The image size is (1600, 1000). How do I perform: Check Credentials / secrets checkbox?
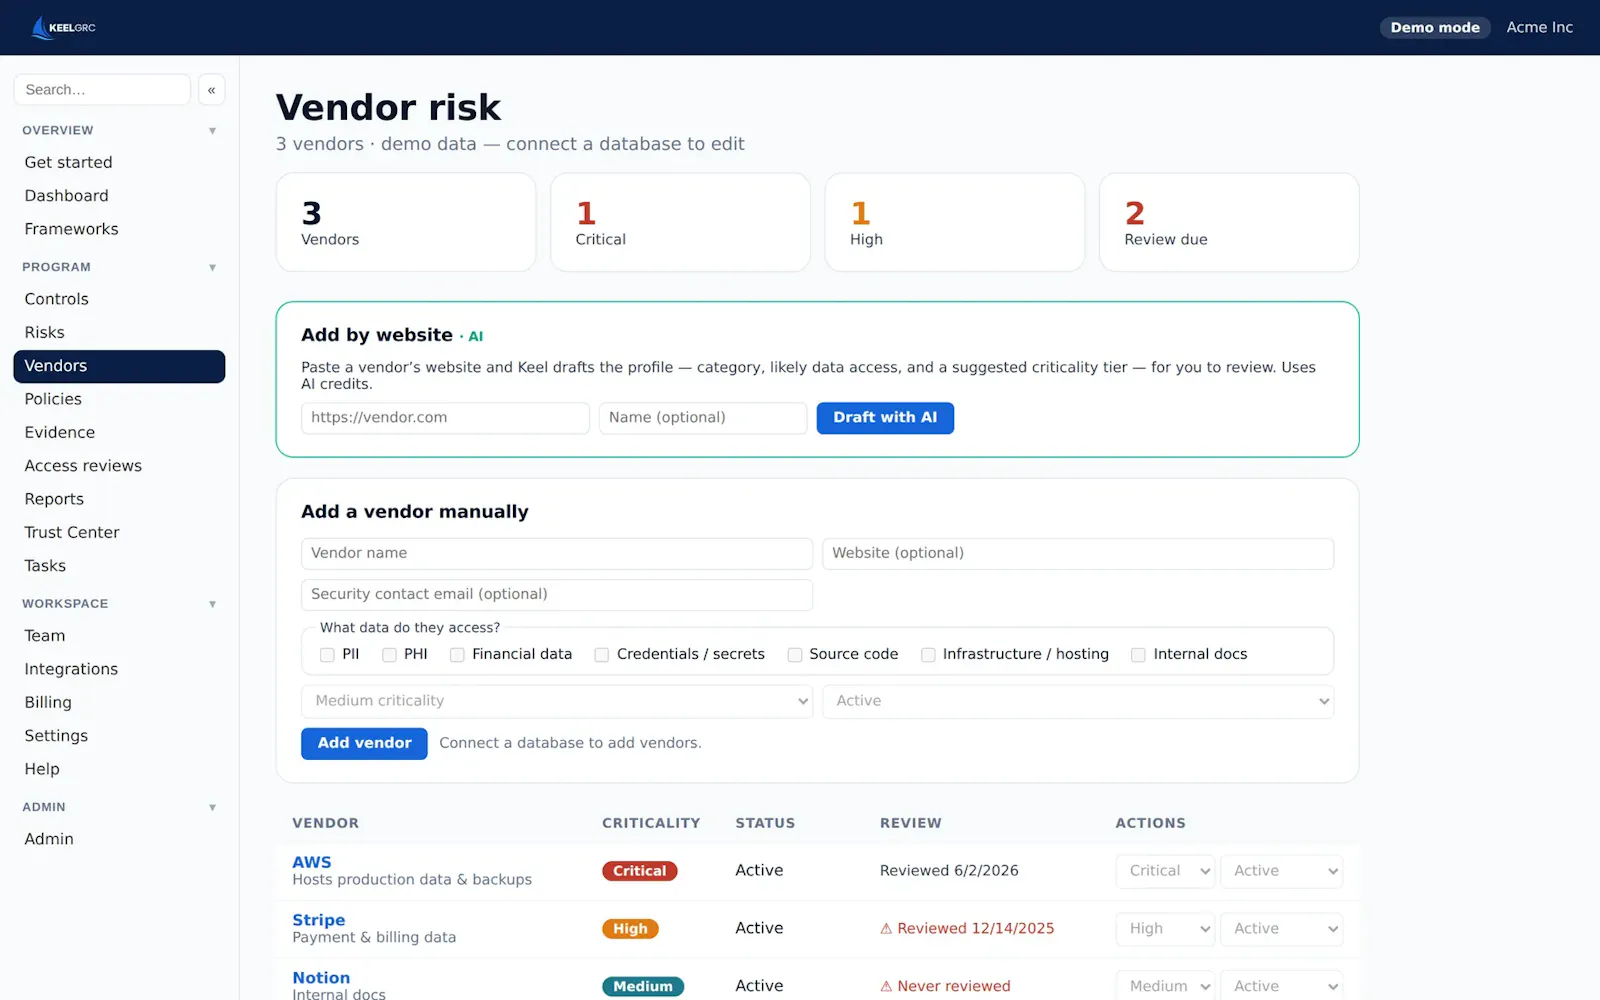(602, 655)
